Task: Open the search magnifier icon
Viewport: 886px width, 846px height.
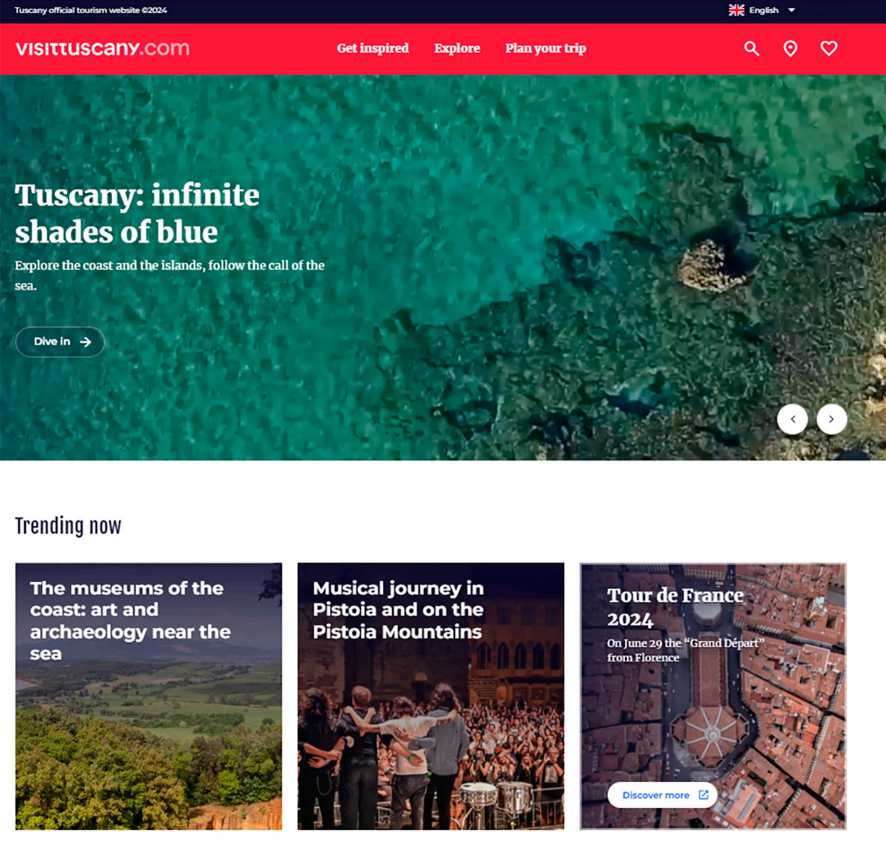Action: [752, 49]
